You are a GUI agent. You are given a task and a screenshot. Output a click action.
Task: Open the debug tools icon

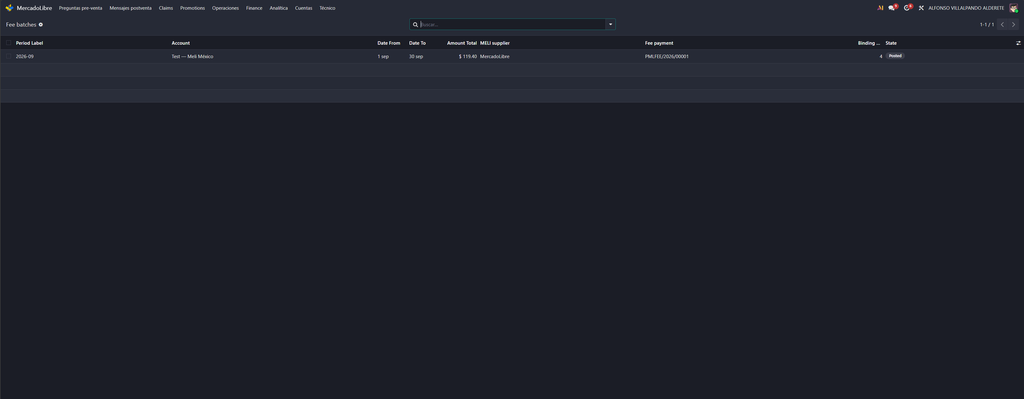[x=921, y=8]
